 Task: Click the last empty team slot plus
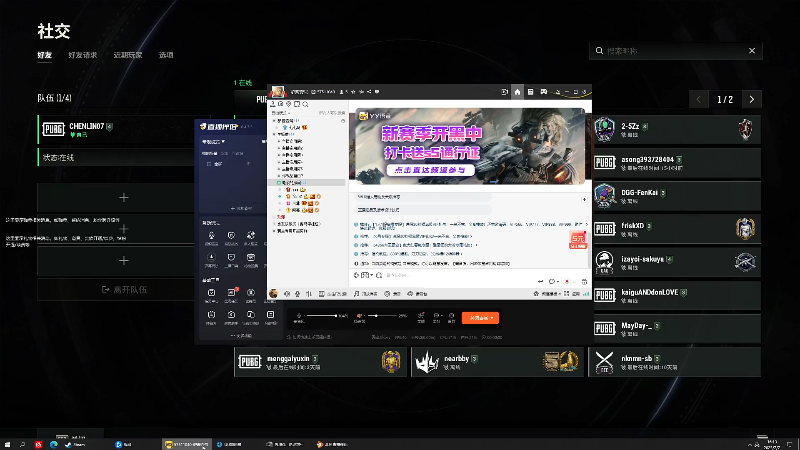(x=123, y=261)
